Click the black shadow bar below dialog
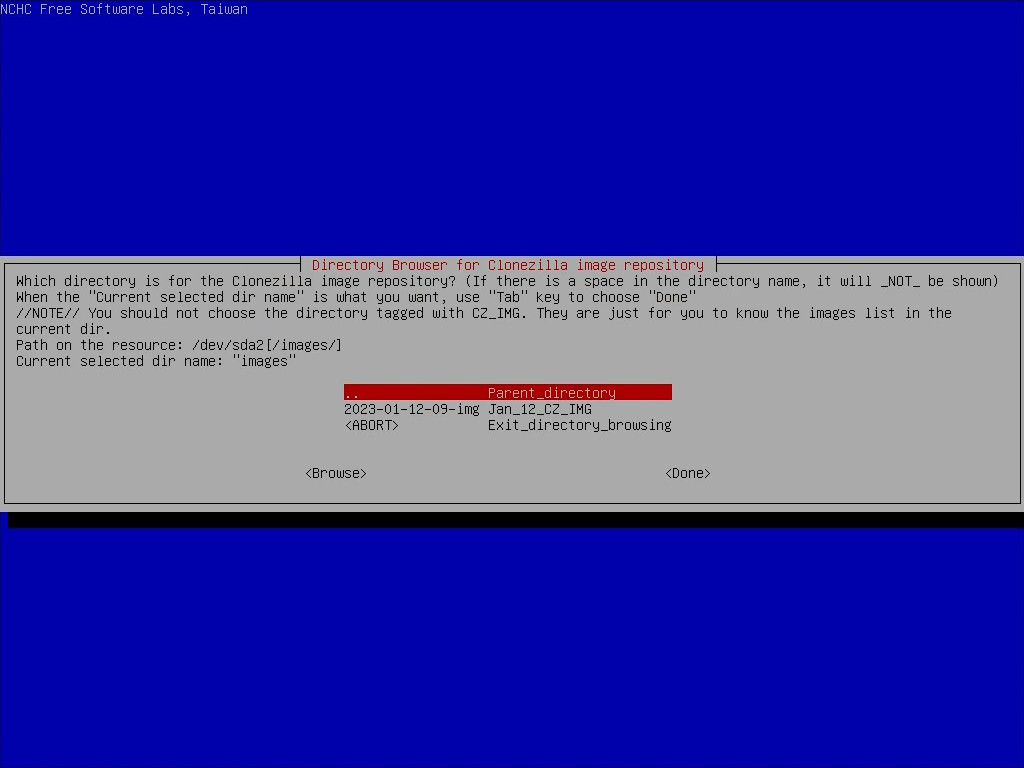 515,519
